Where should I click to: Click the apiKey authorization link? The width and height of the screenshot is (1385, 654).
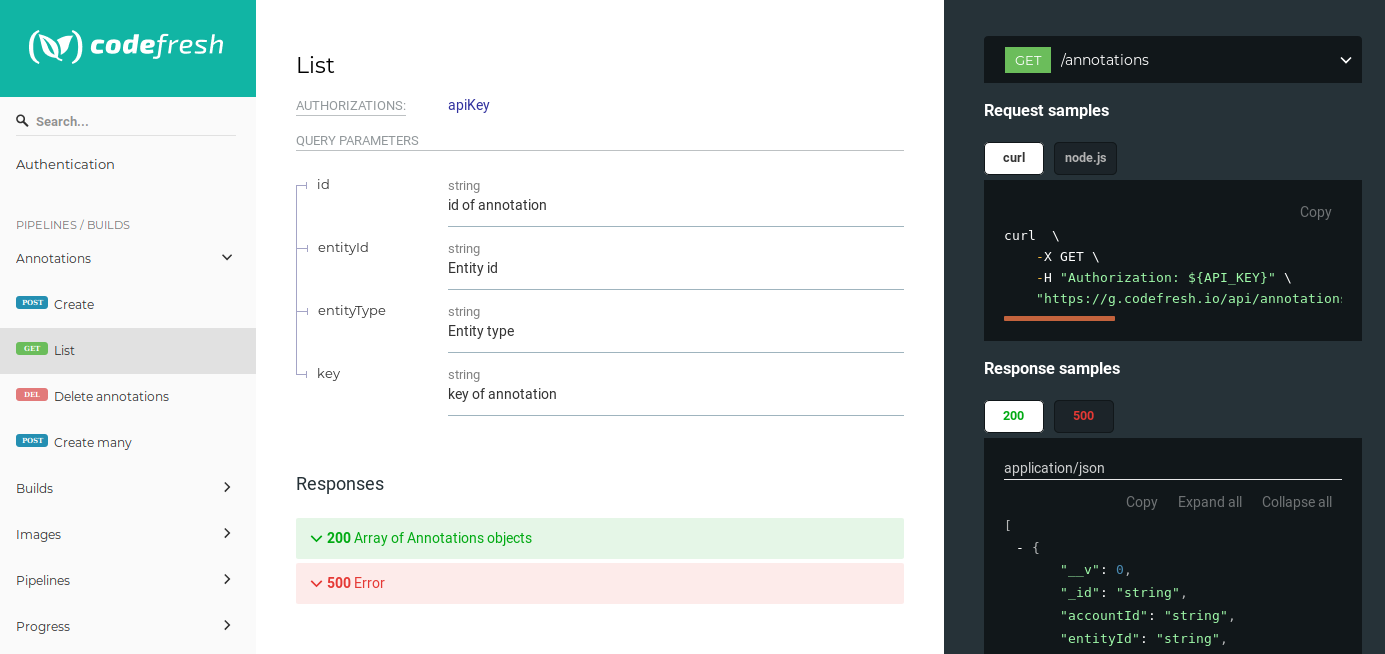point(468,105)
